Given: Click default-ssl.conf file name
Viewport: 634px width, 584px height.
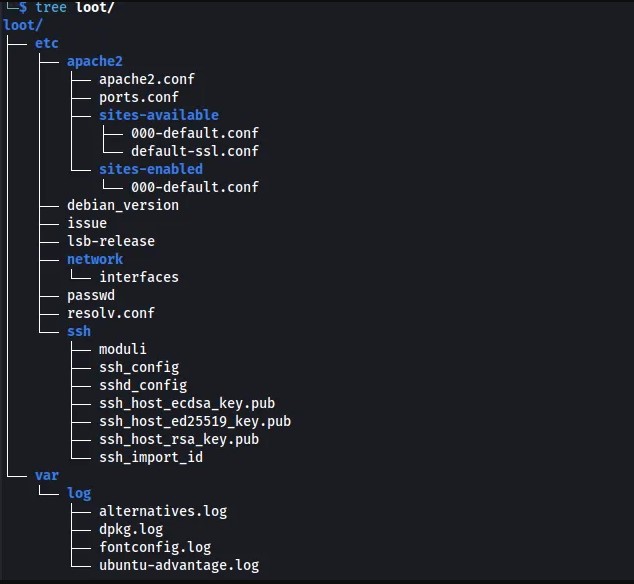Looking at the screenshot, I should 195,151.
